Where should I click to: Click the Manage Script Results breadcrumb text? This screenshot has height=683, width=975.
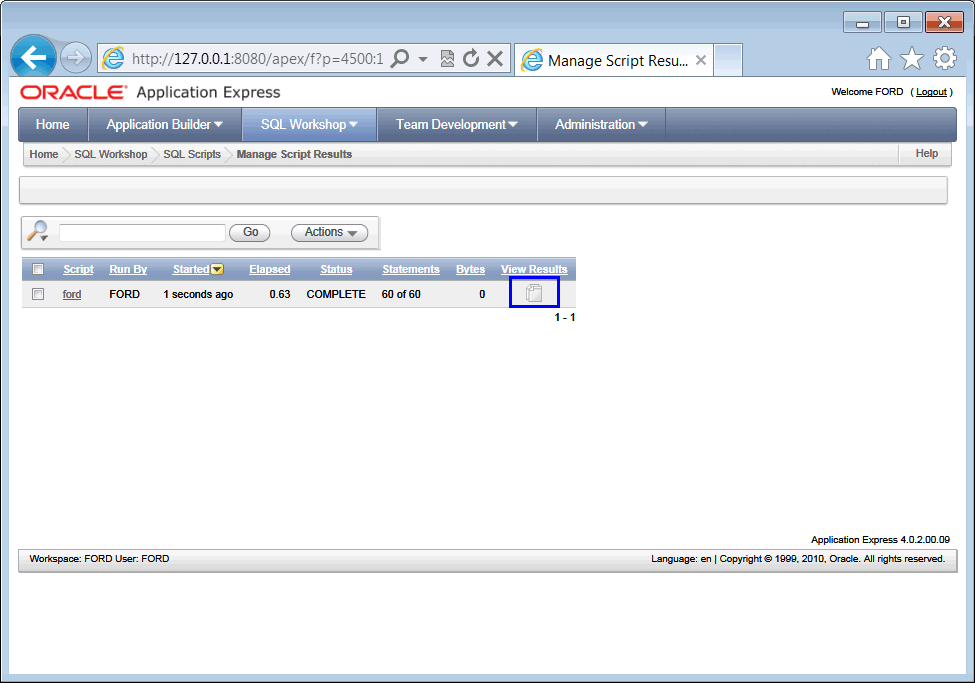[x=294, y=154]
